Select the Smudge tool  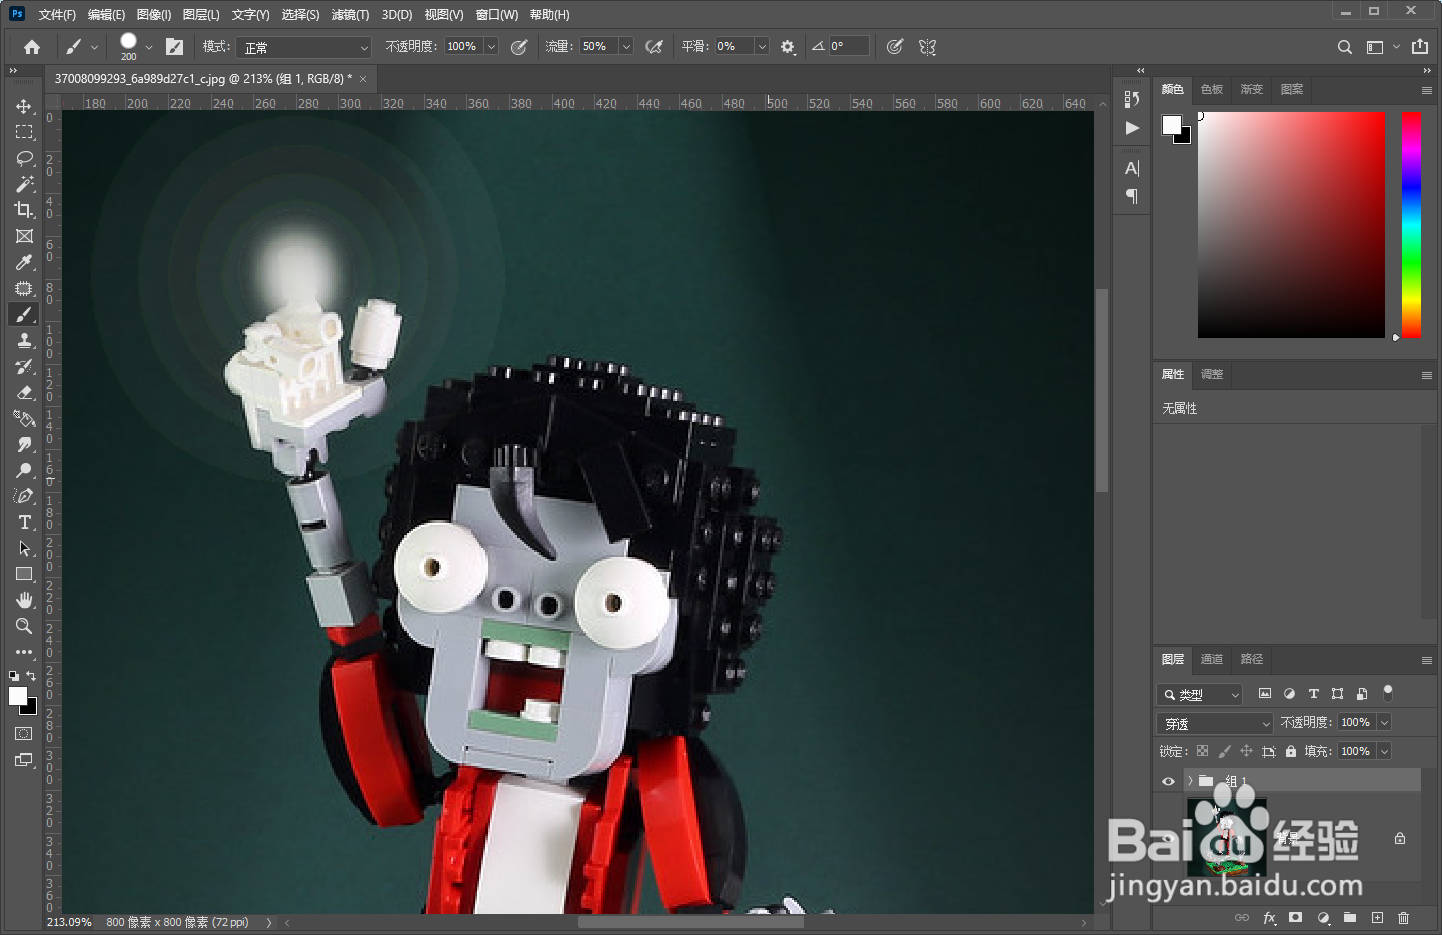24,444
